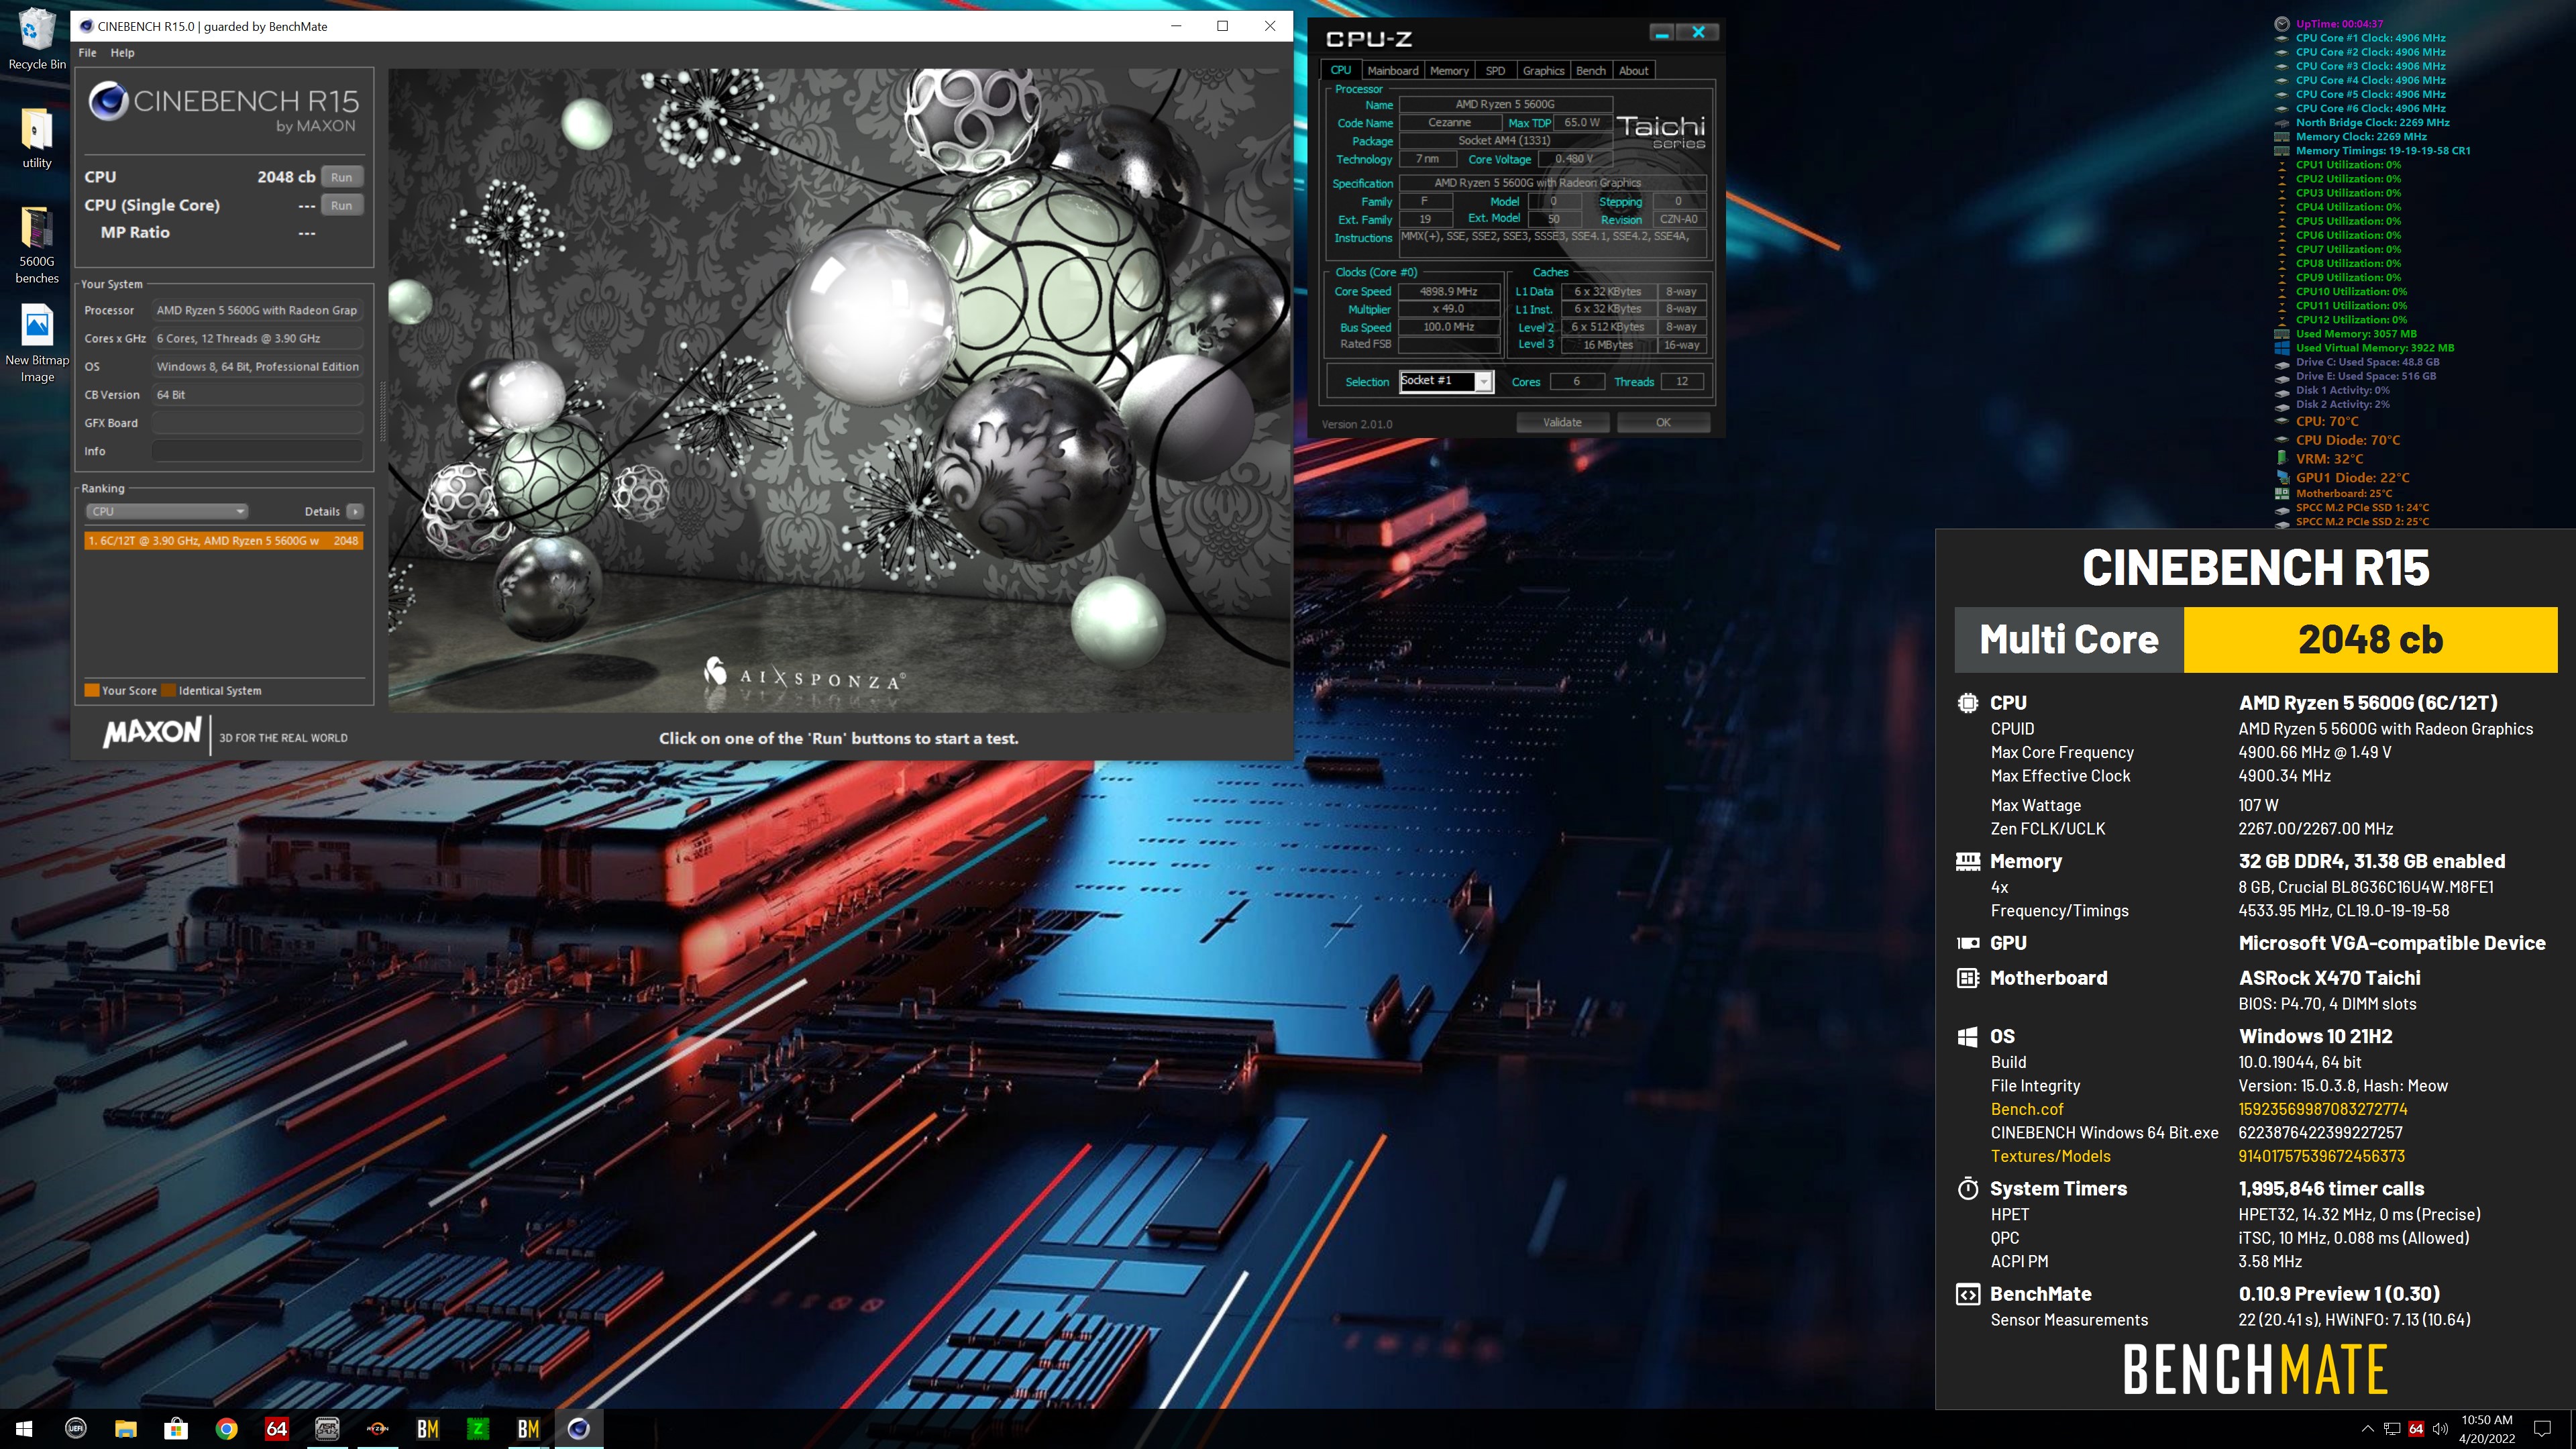Open the volume control tray icon

pos(2440,1428)
